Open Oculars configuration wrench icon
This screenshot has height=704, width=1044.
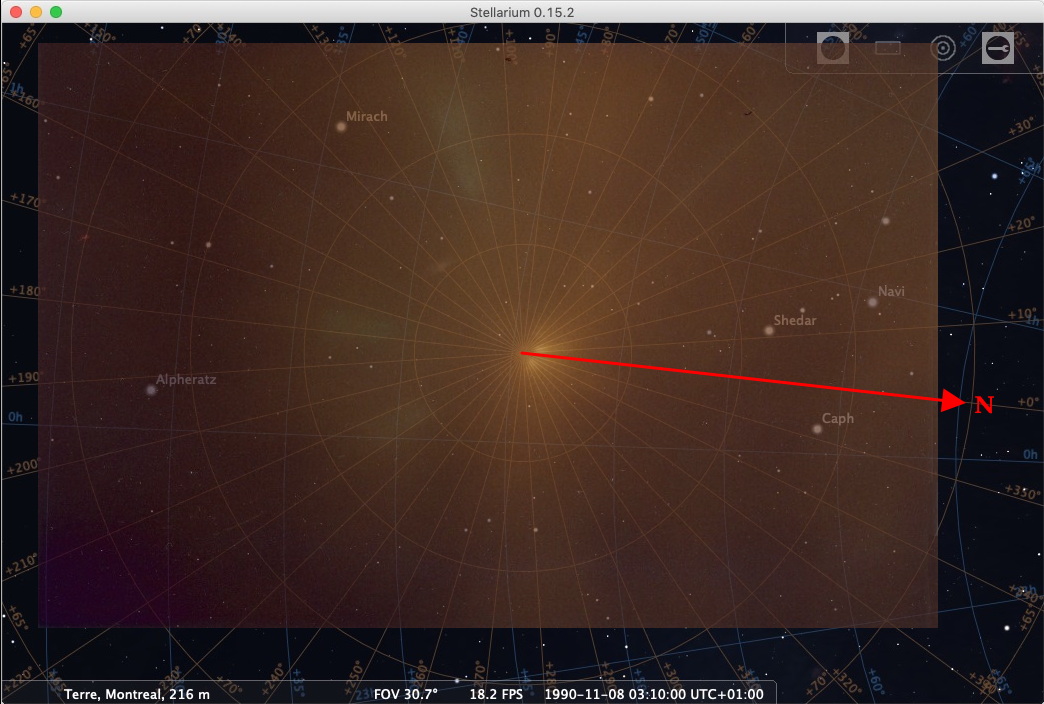coord(997,48)
